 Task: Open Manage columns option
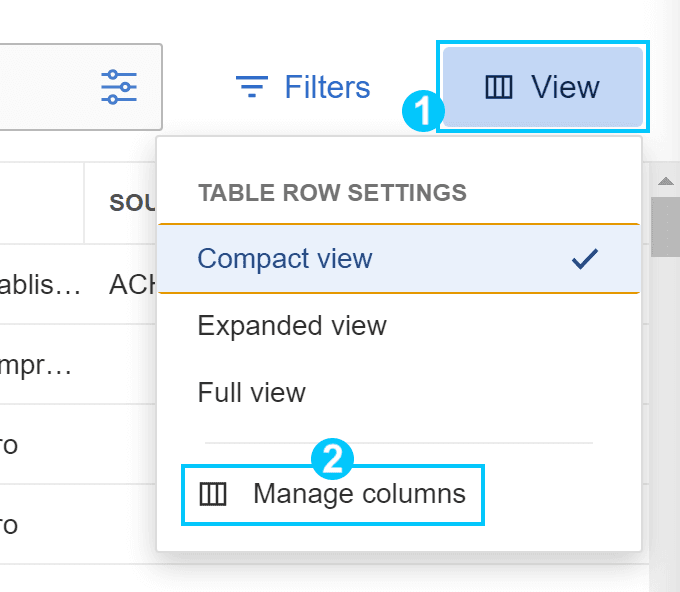click(x=333, y=494)
